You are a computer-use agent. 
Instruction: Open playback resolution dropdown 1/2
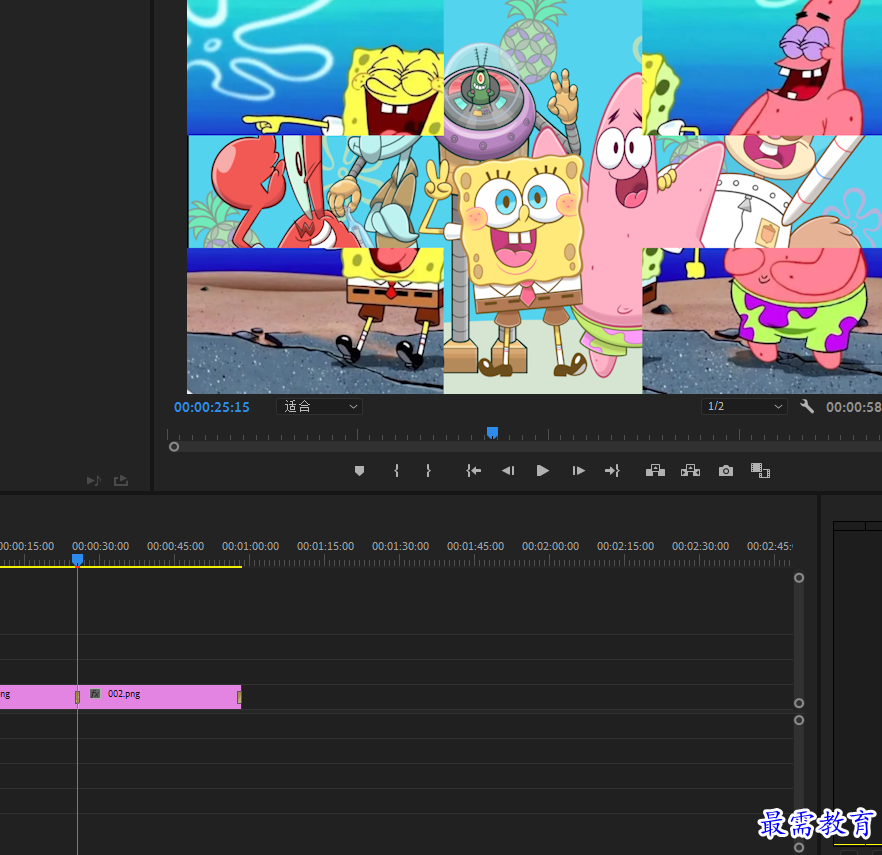(x=744, y=407)
